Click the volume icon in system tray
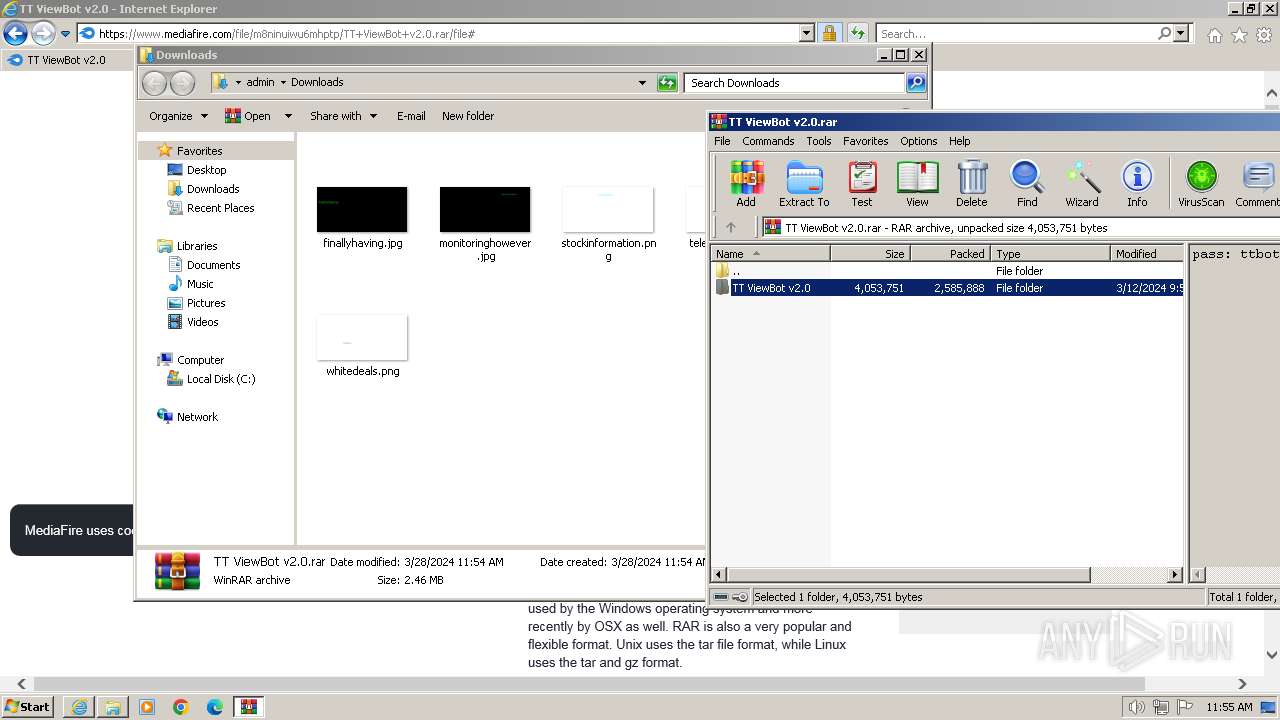 click(x=1137, y=707)
